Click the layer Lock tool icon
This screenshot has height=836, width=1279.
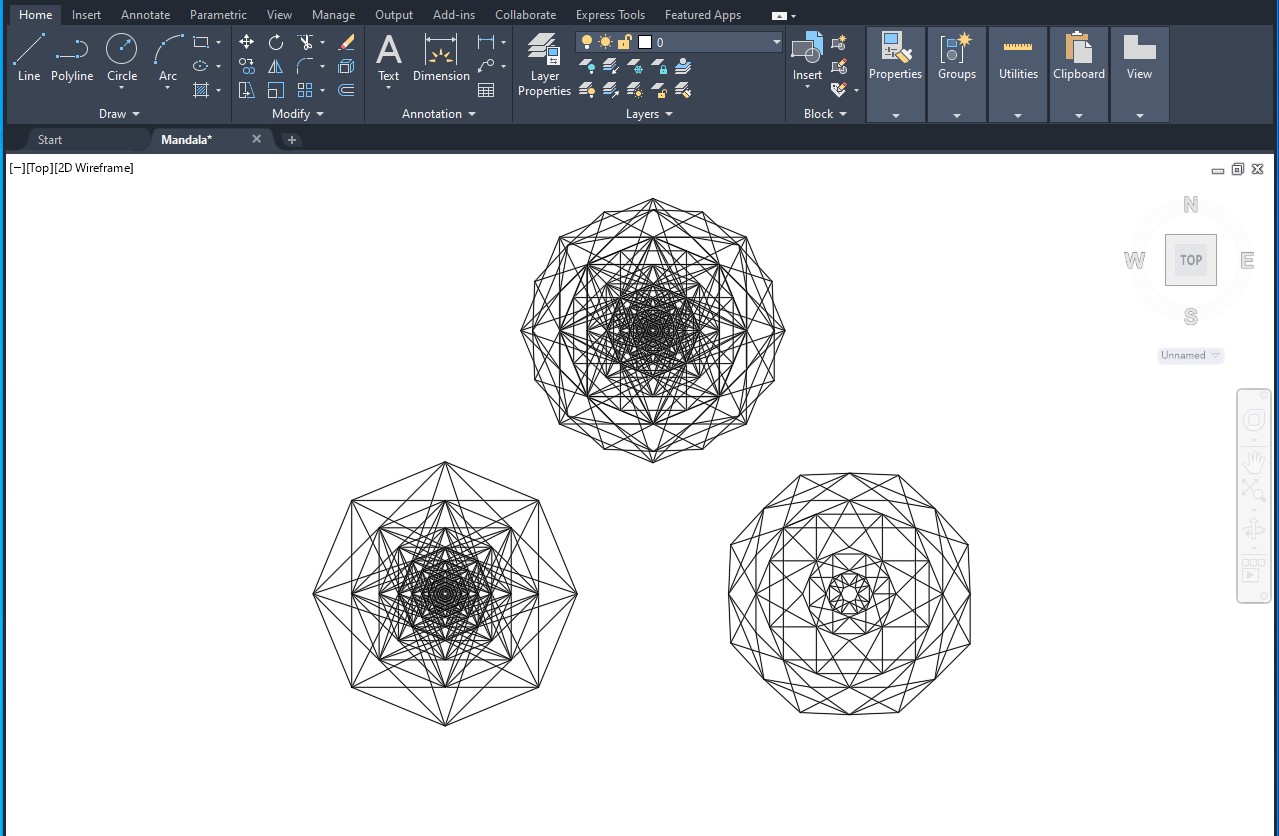pos(659,66)
